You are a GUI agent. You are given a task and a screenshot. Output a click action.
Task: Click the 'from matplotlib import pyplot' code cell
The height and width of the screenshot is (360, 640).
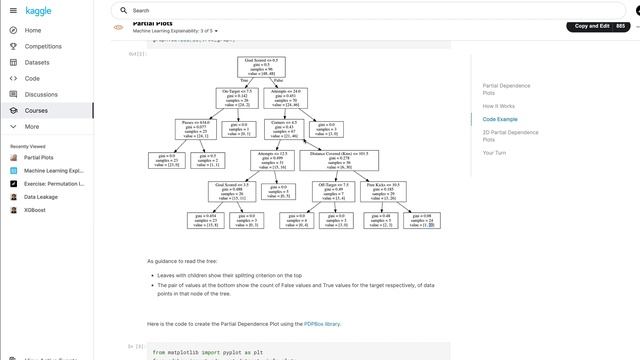[x=298, y=351]
